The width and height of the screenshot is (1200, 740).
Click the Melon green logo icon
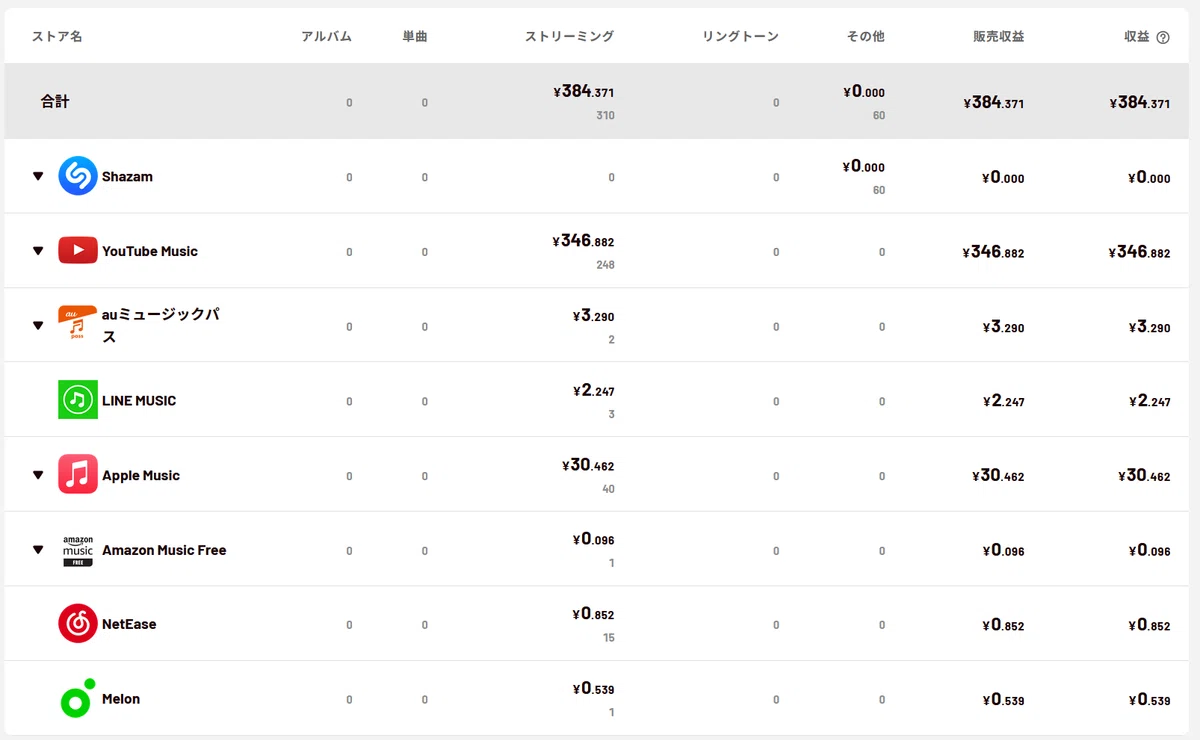click(x=77, y=699)
